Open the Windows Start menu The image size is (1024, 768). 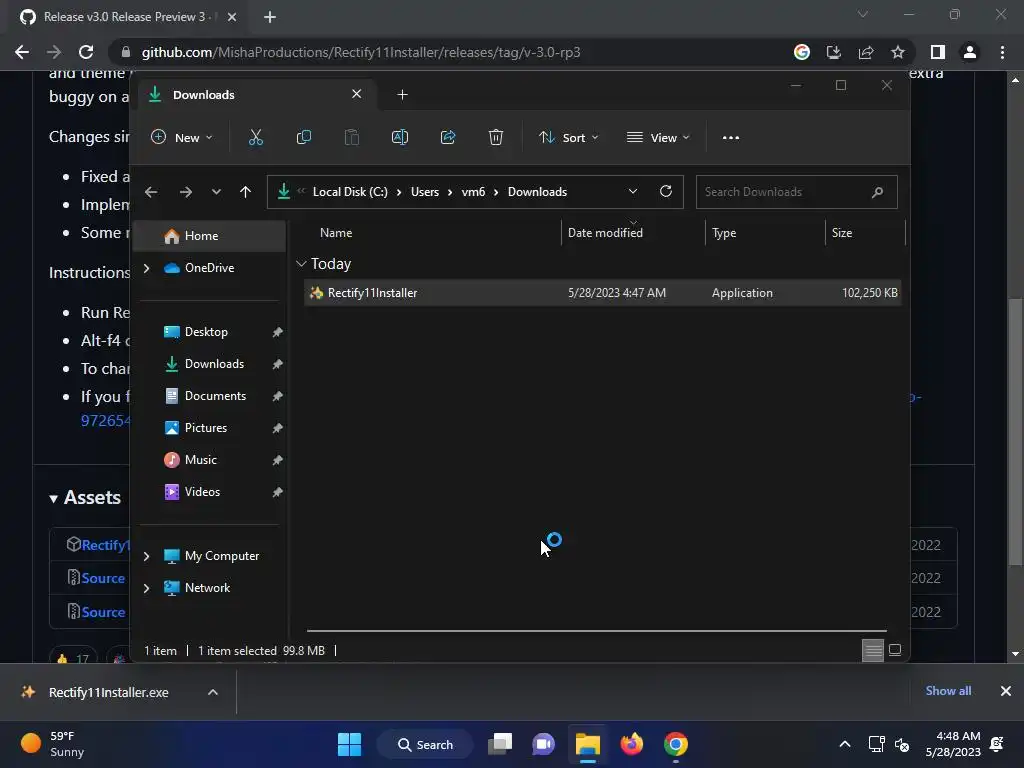(x=349, y=744)
